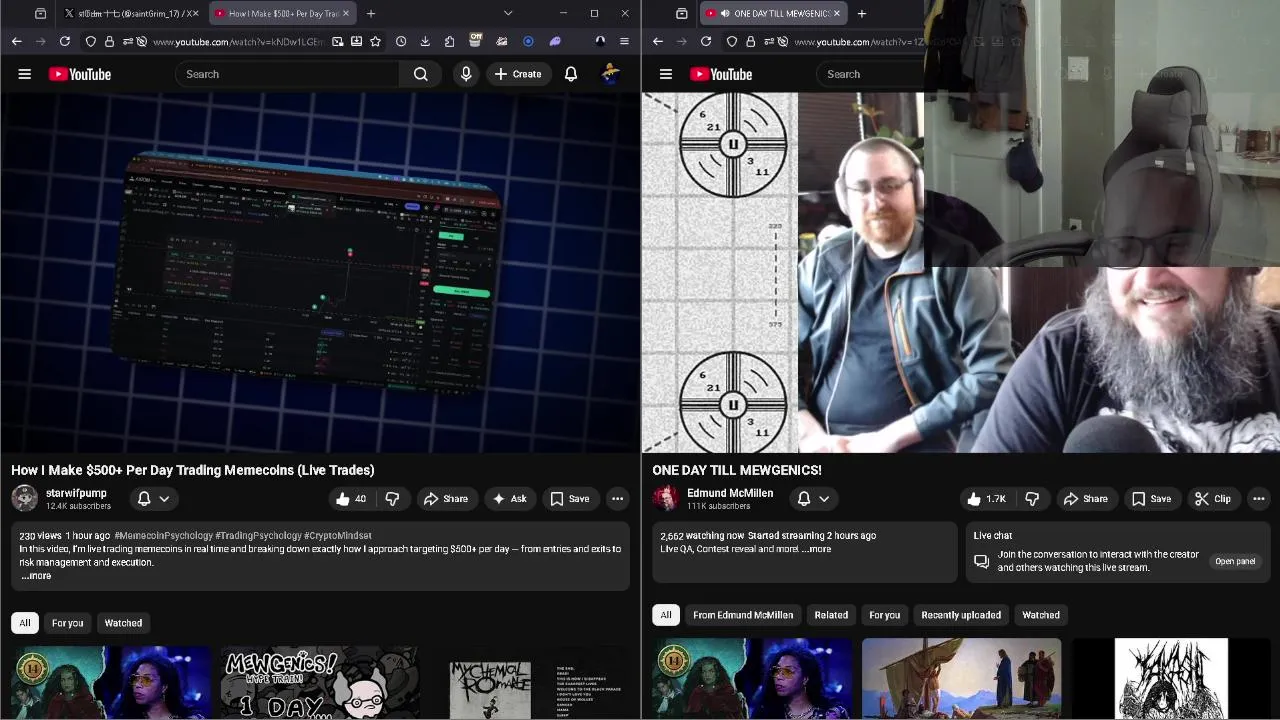1280x720 pixels.
Task: Save the starwifpump video to playlist
Action: [x=570, y=498]
